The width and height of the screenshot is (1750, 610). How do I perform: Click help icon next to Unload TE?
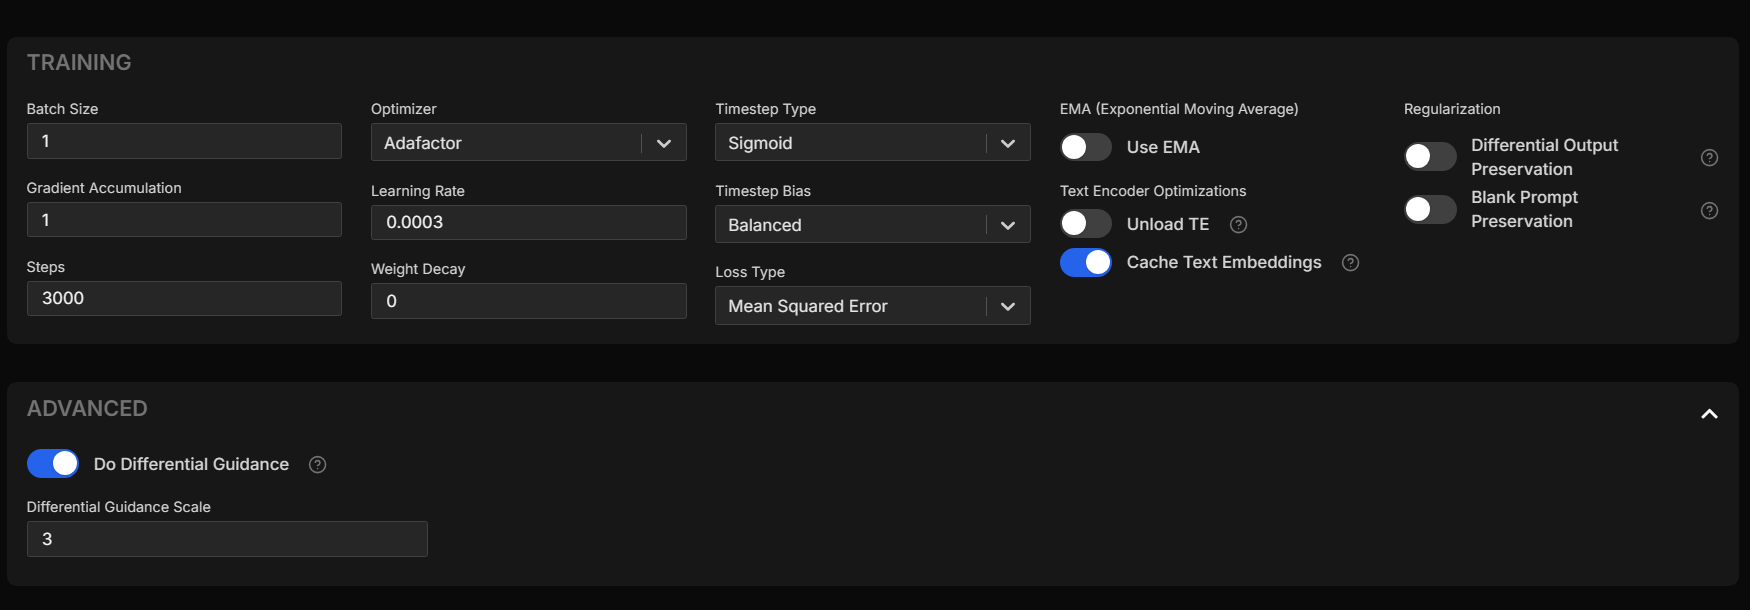[1238, 225]
